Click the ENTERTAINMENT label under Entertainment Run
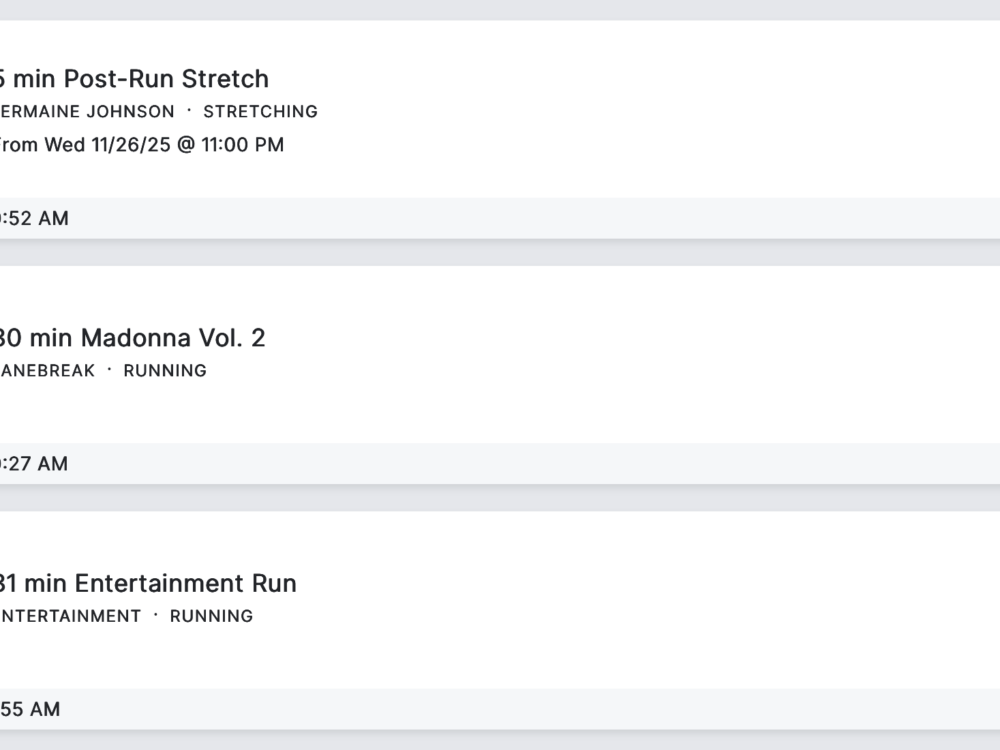The image size is (1000, 750). (x=70, y=616)
